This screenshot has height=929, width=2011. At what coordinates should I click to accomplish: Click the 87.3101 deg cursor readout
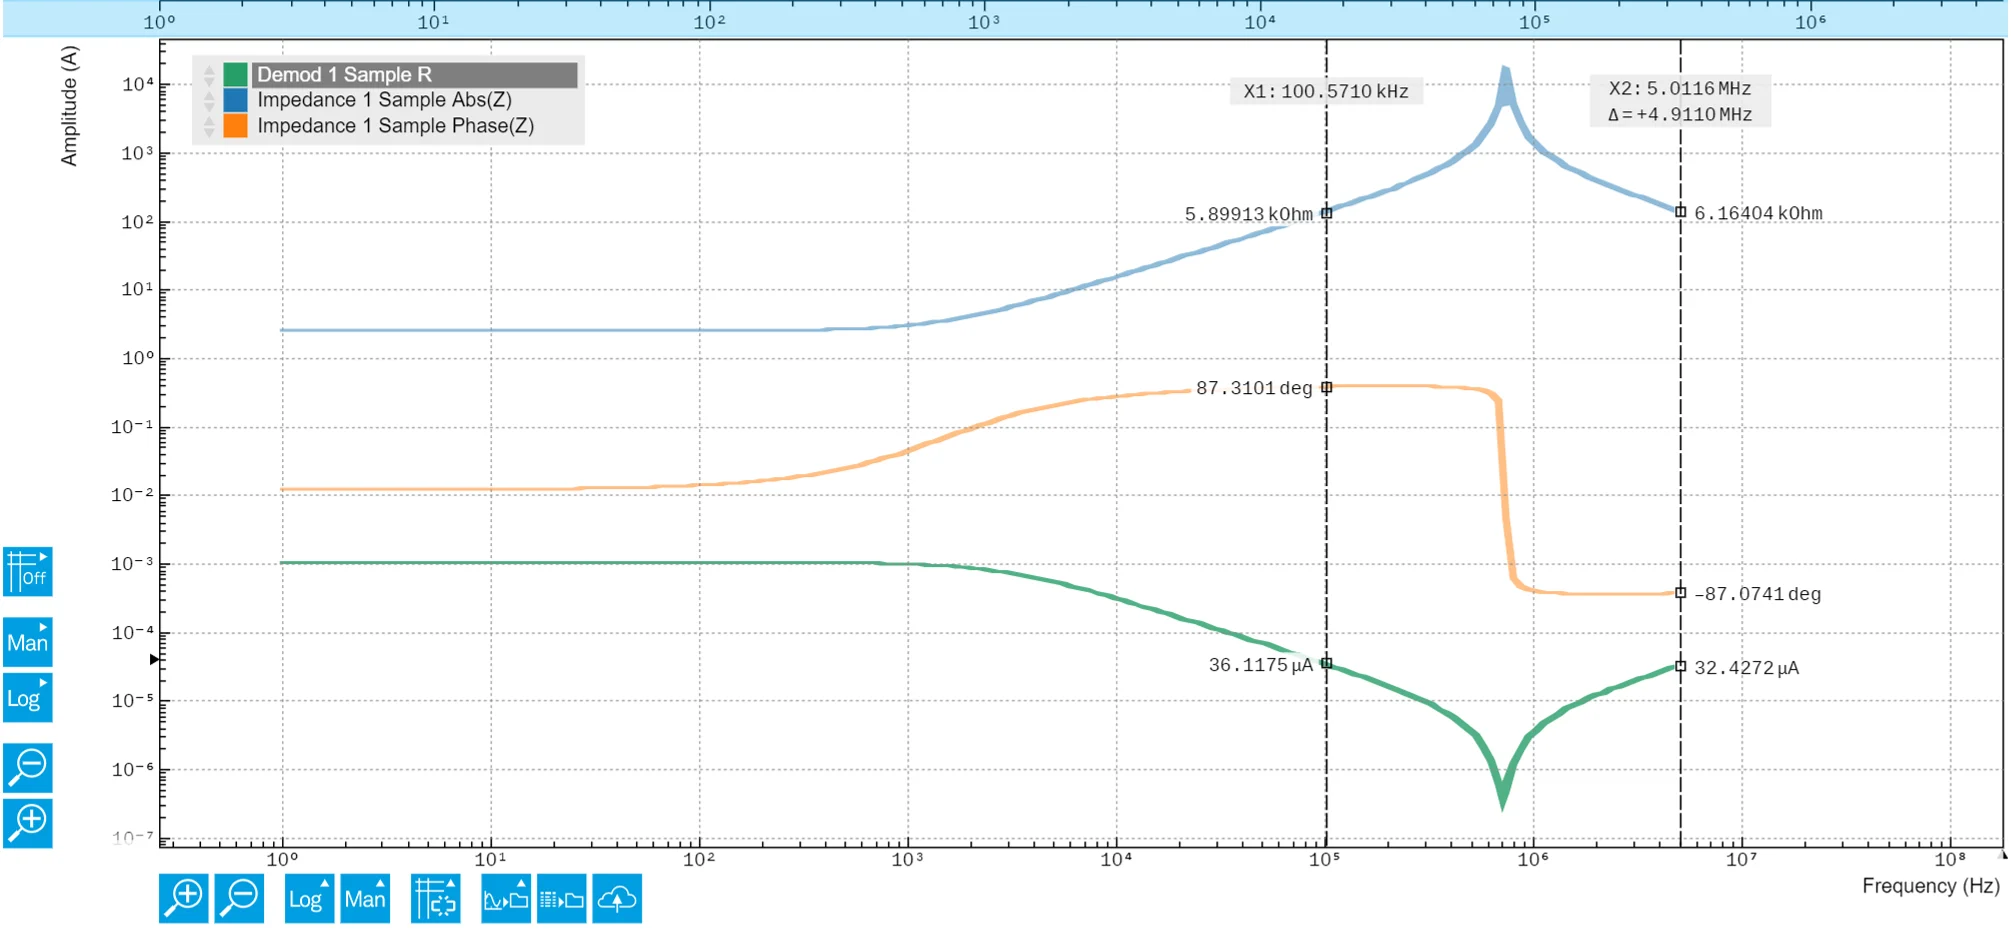tap(1254, 388)
